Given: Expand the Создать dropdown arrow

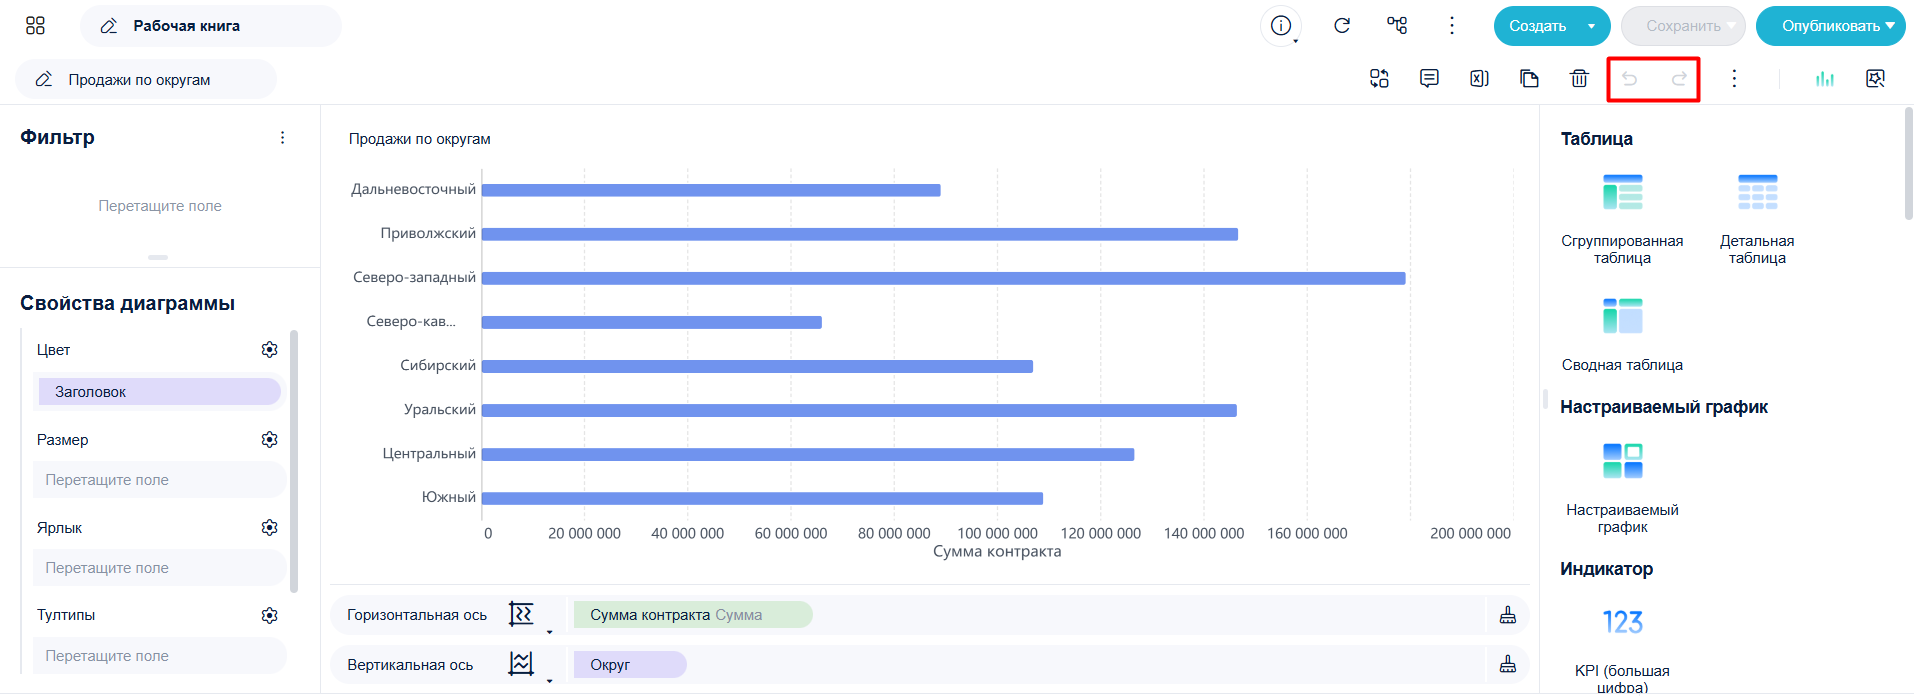Looking at the screenshot, I should point(1591,26).
